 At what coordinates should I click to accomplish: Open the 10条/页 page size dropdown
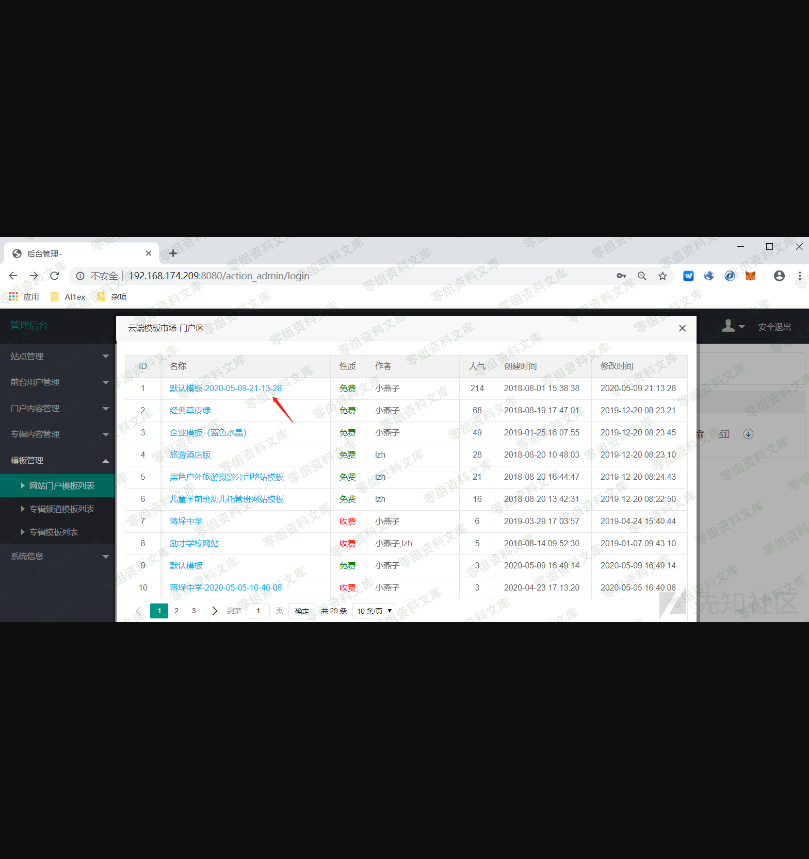coord(367,610)
